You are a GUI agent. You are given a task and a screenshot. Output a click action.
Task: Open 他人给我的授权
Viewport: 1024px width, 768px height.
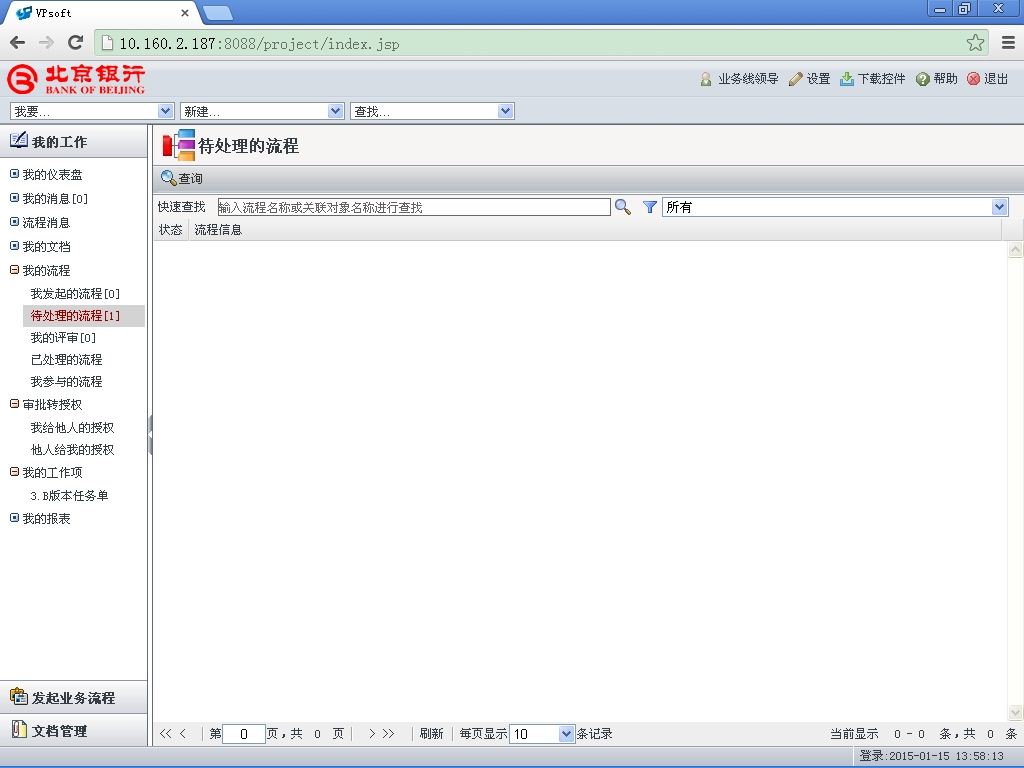click(x=72, y=450)
